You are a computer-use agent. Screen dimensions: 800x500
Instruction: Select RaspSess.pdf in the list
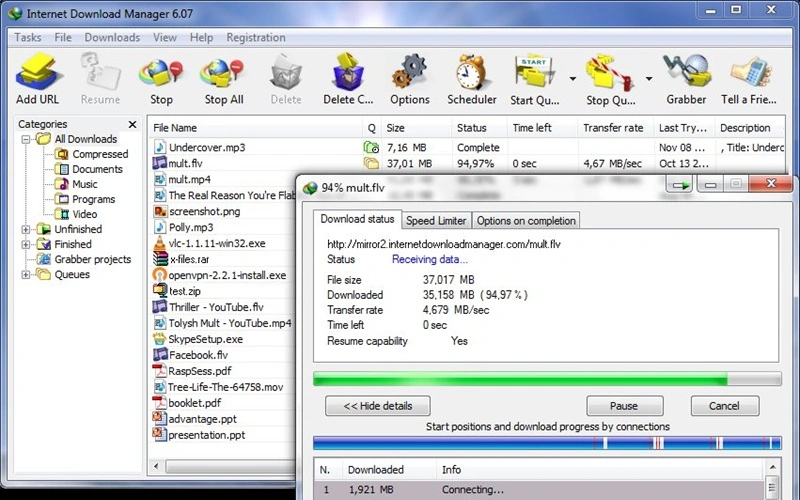coord(199,371)
